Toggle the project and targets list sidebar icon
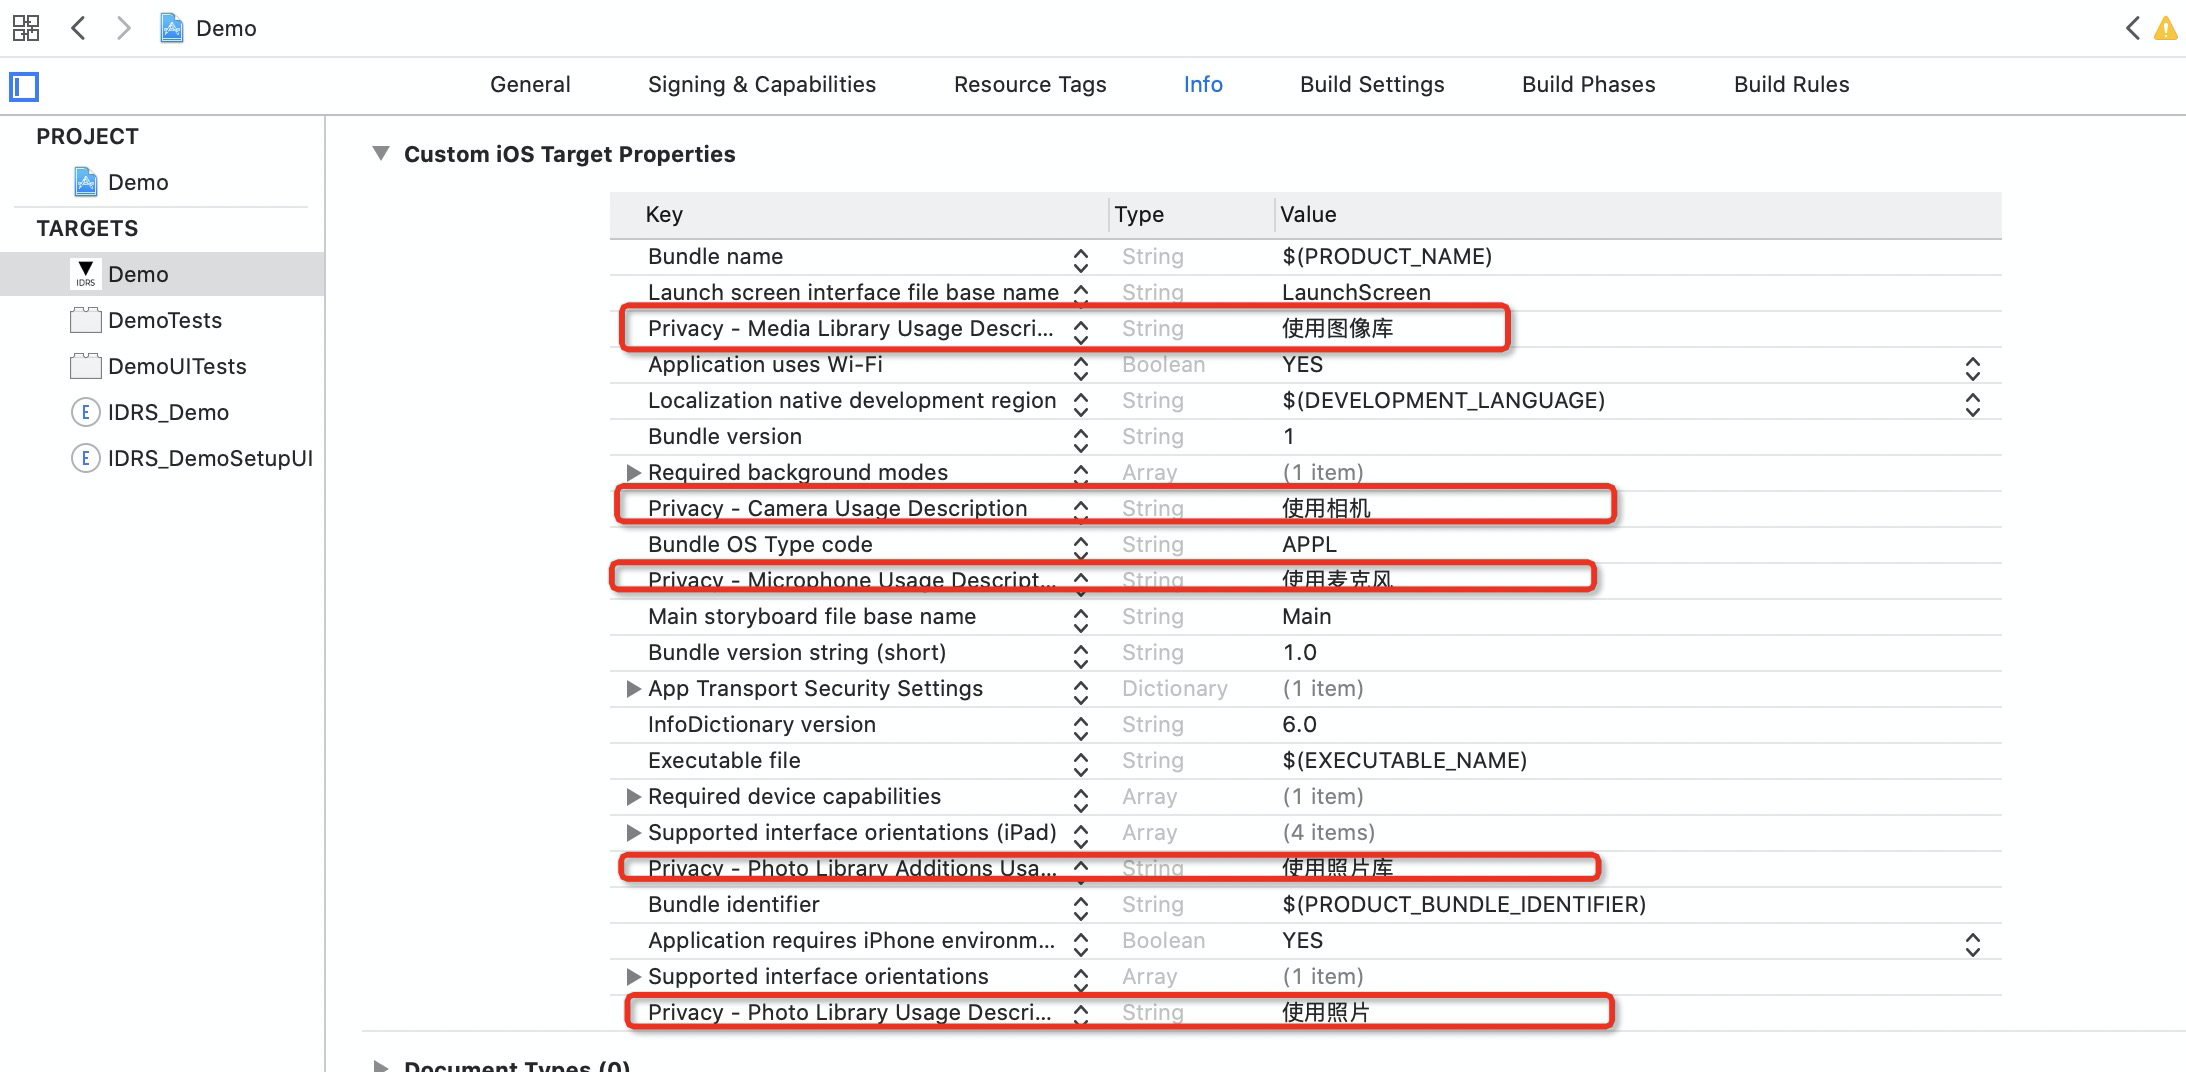 pos(24,87)
